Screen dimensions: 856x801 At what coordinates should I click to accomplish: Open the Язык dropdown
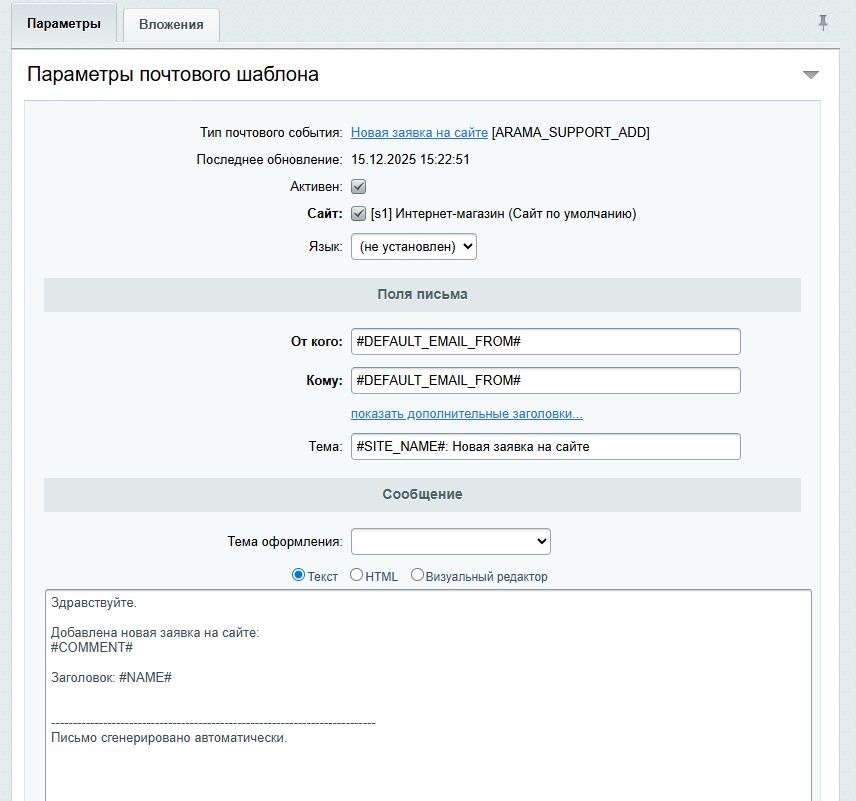point(413,246)
